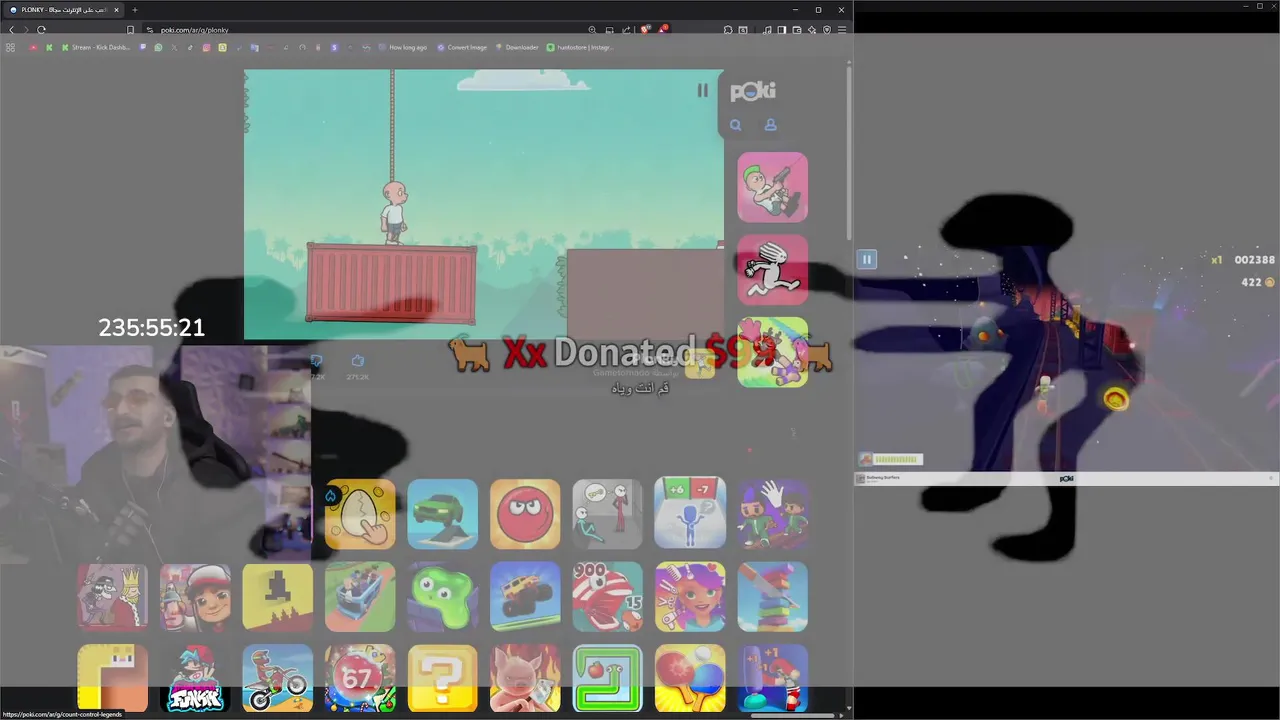
Task: Open the Poki logo home link beside Plonky
Action: click(753, 91)
